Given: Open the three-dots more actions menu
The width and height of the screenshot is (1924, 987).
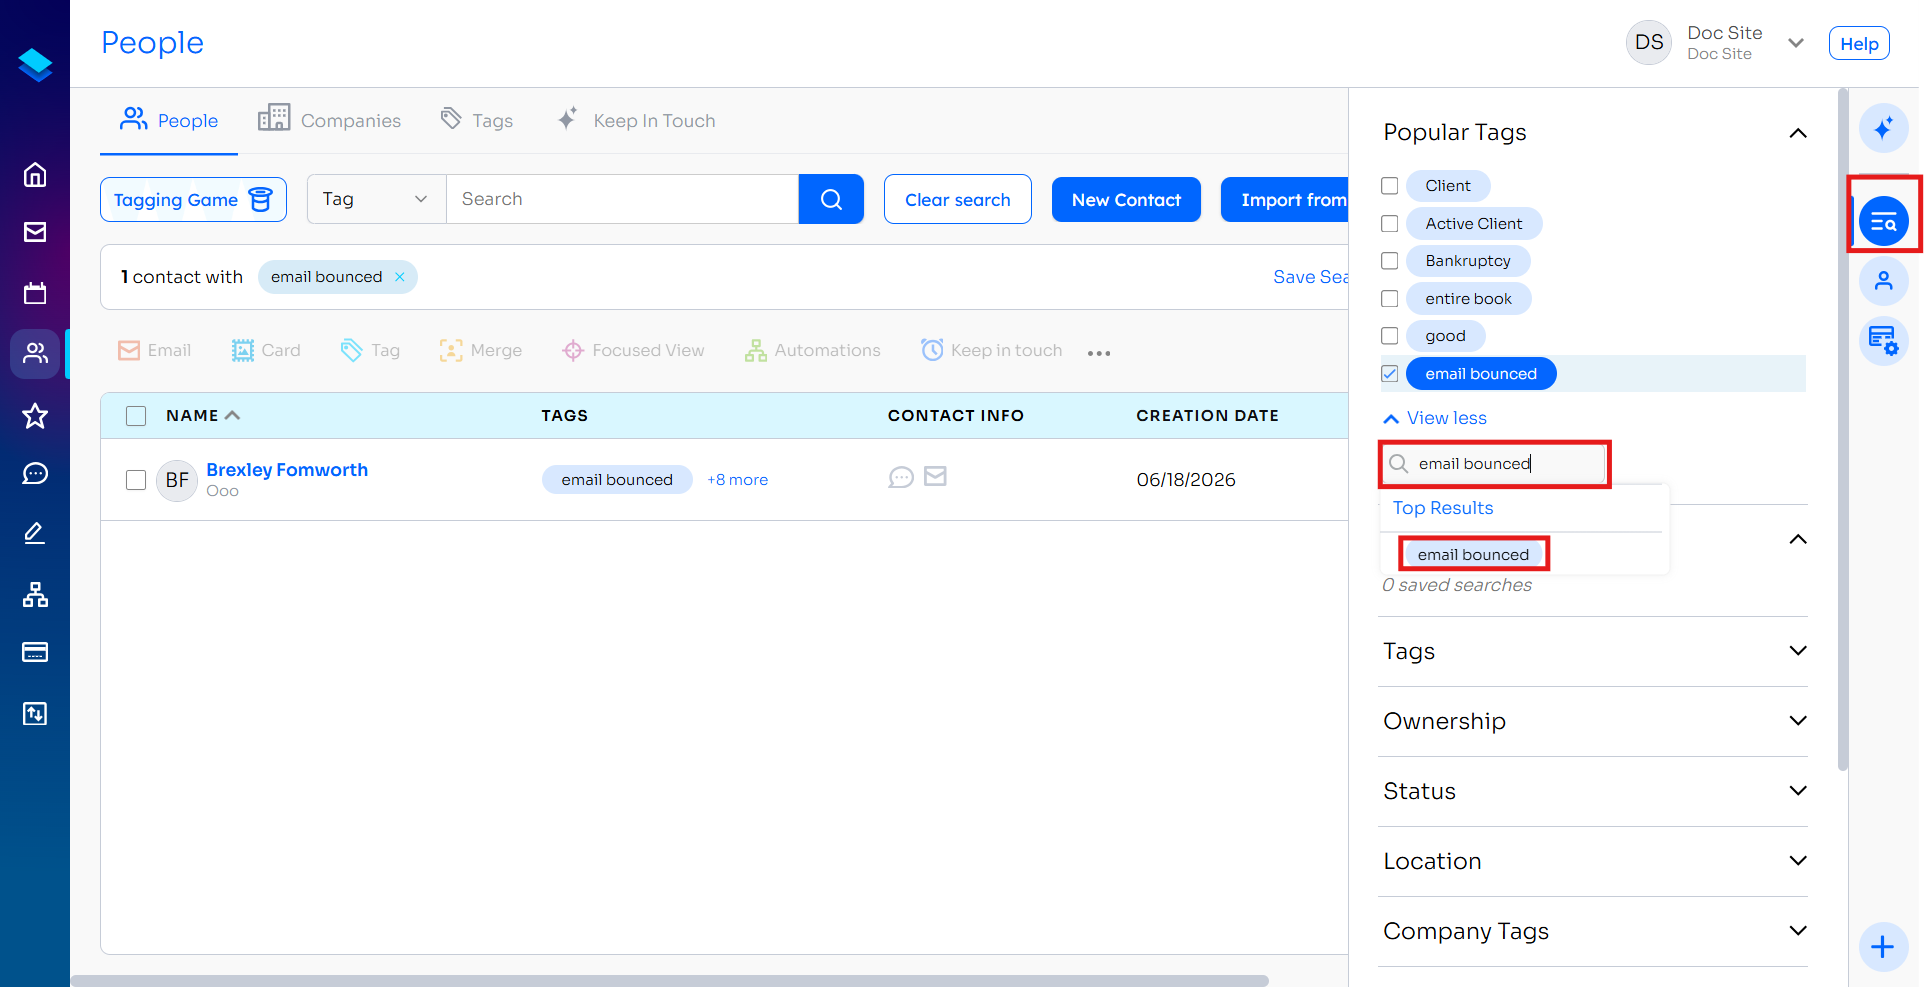Looking at the screenshot, I should click(1099, 353).
